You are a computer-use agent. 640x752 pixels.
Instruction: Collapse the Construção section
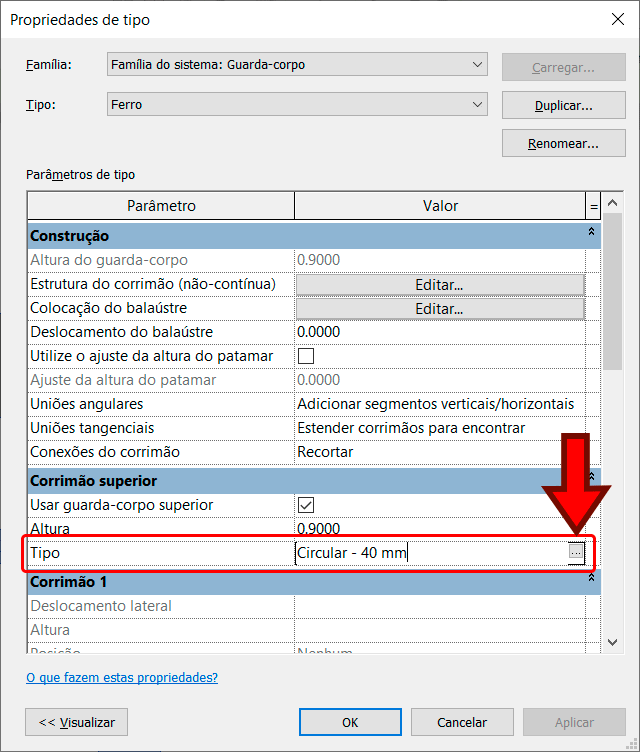click(591, 236)
